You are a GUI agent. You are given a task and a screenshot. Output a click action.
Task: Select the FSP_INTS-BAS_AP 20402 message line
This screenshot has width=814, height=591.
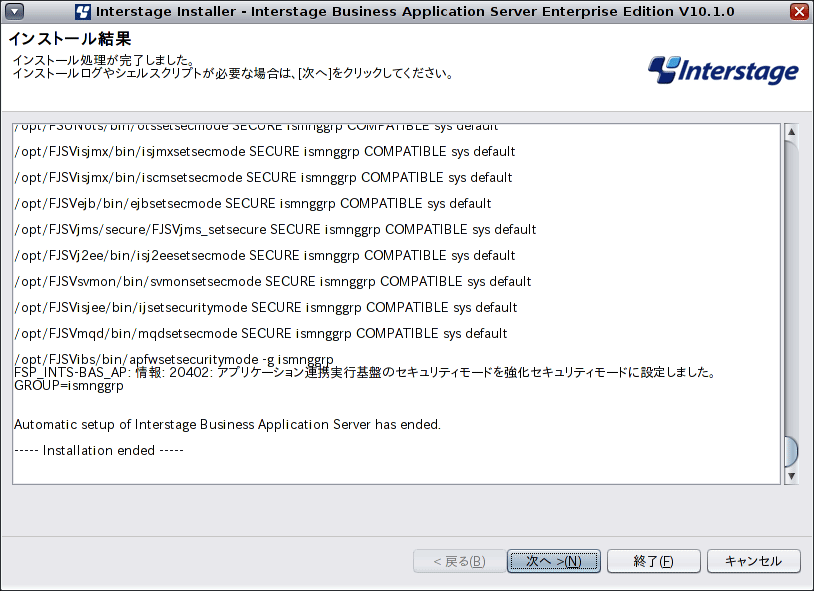365,372
